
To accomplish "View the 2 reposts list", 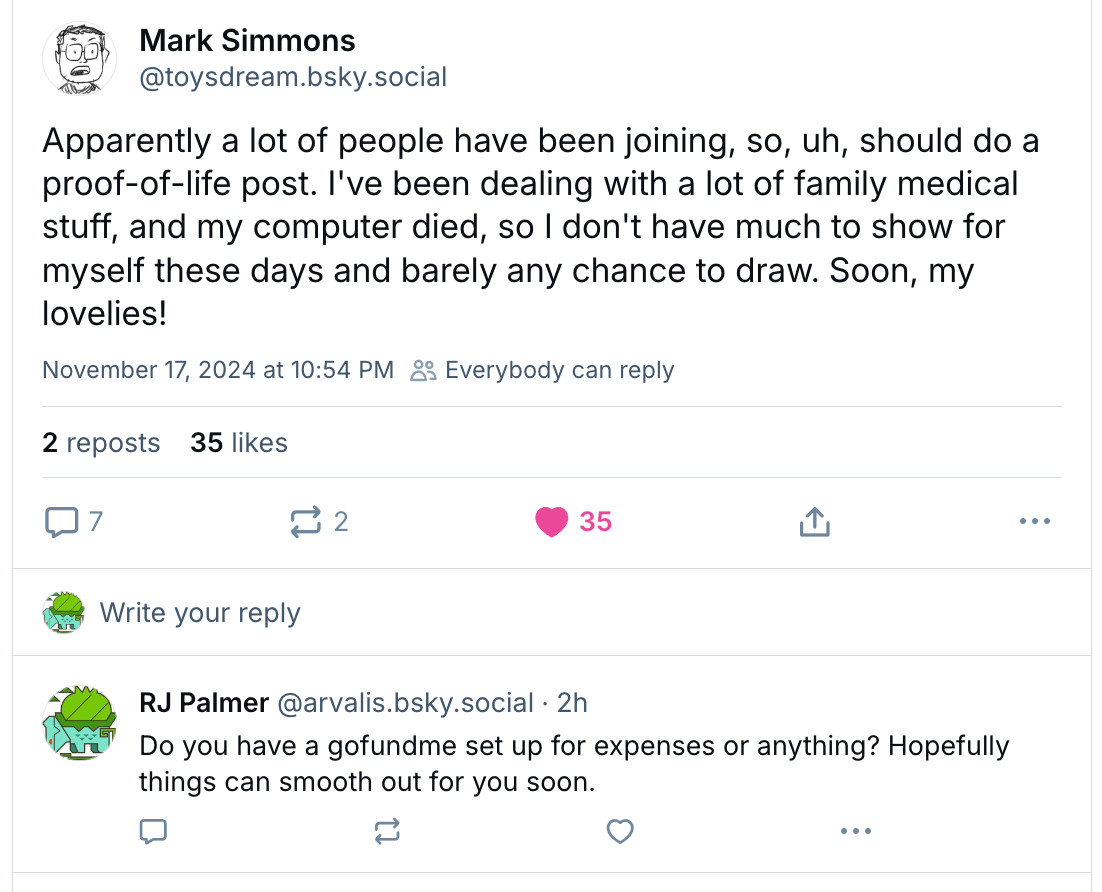I will pyautogui.click(x=101, y=443).
